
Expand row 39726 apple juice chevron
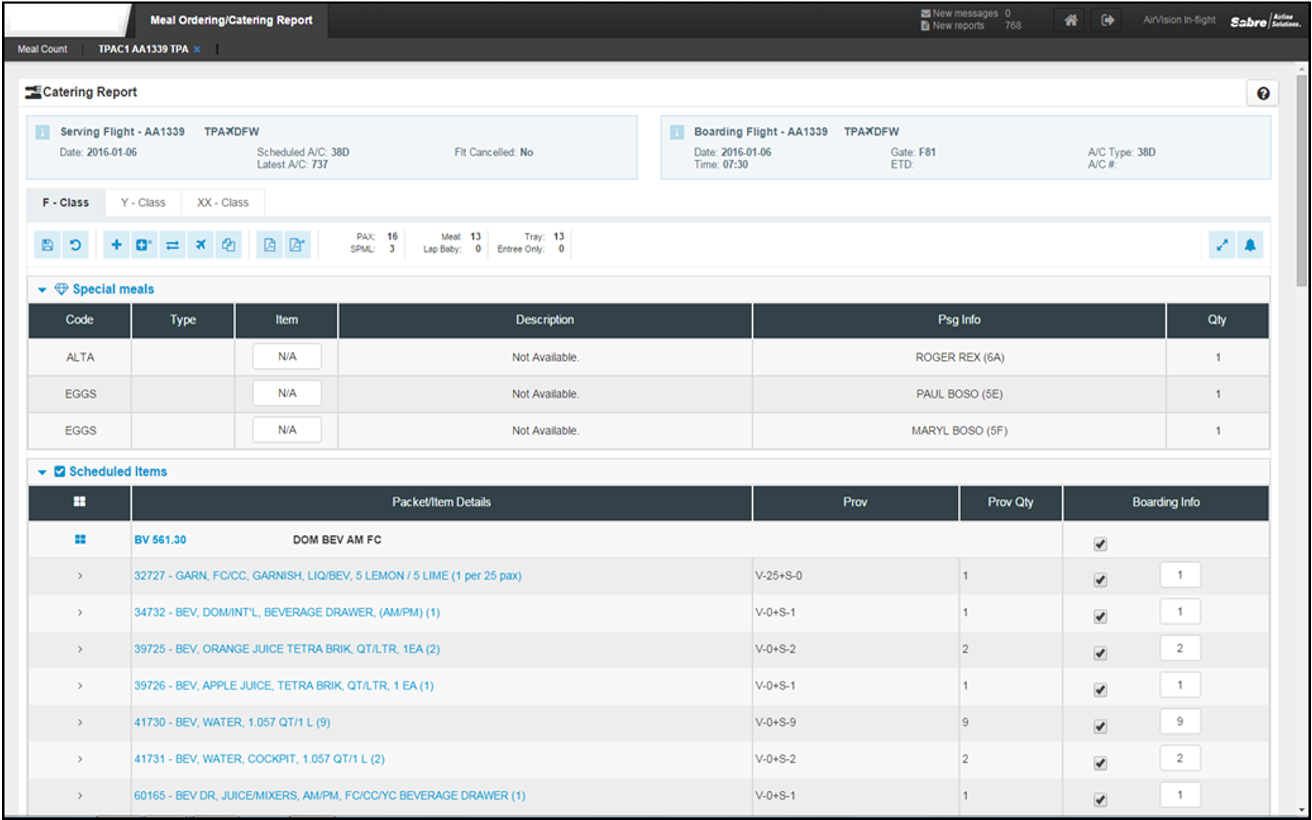point(80,686)
